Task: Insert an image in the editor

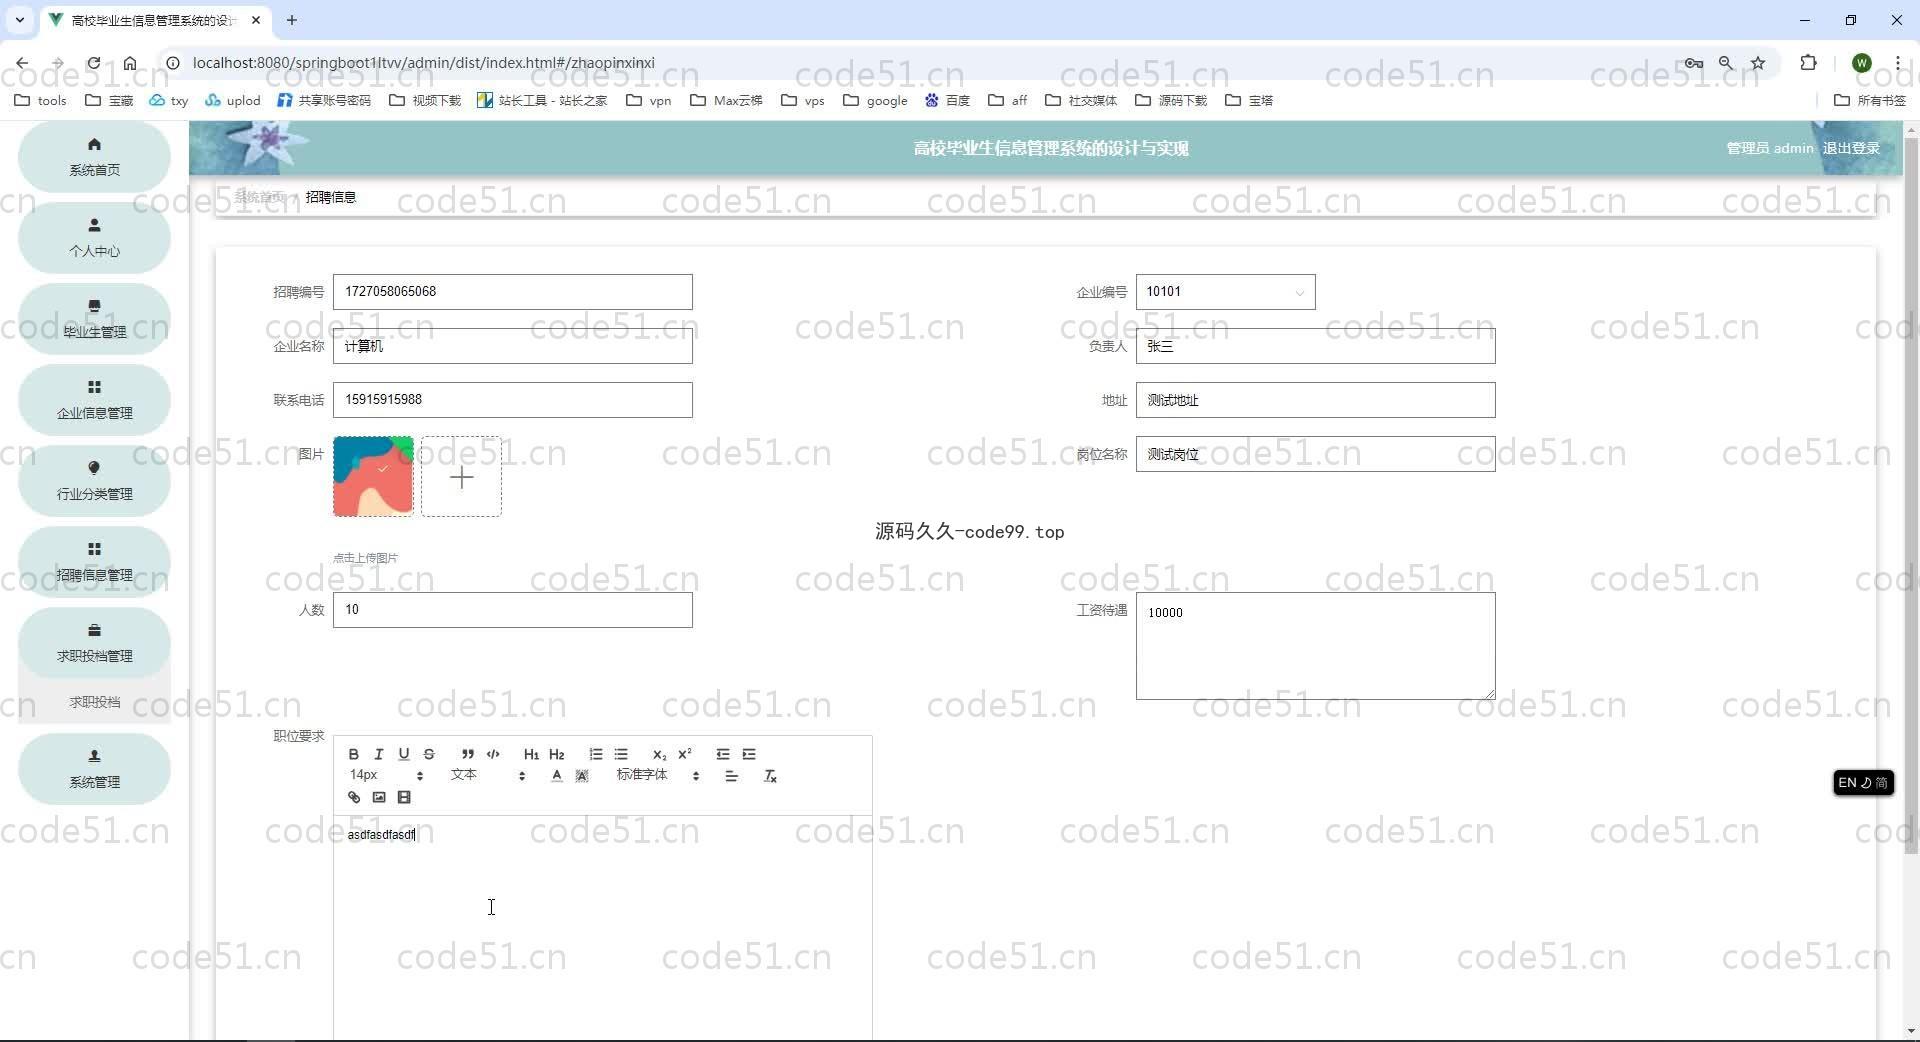Action: [379, 797]
